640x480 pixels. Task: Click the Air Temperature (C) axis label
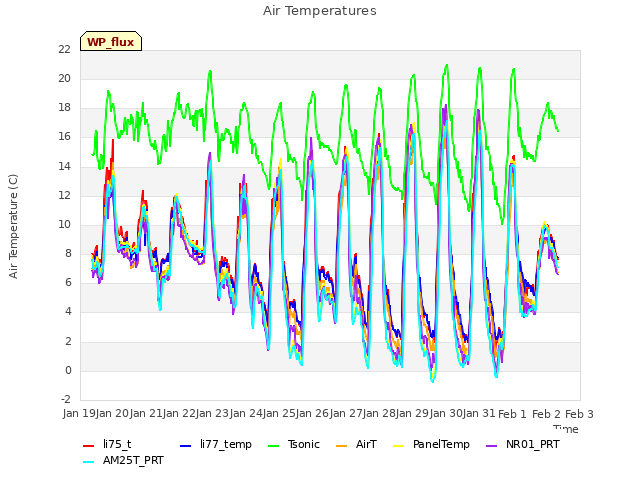tap(13, 227)
